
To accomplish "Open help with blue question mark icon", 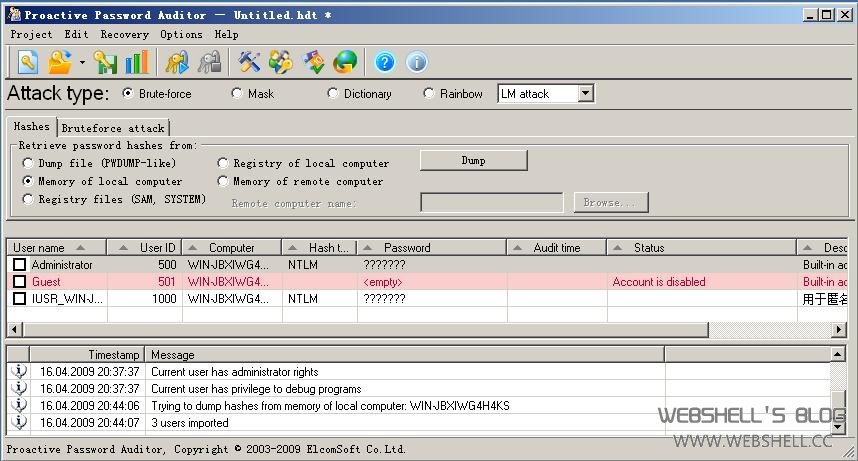I will point(385,62).
